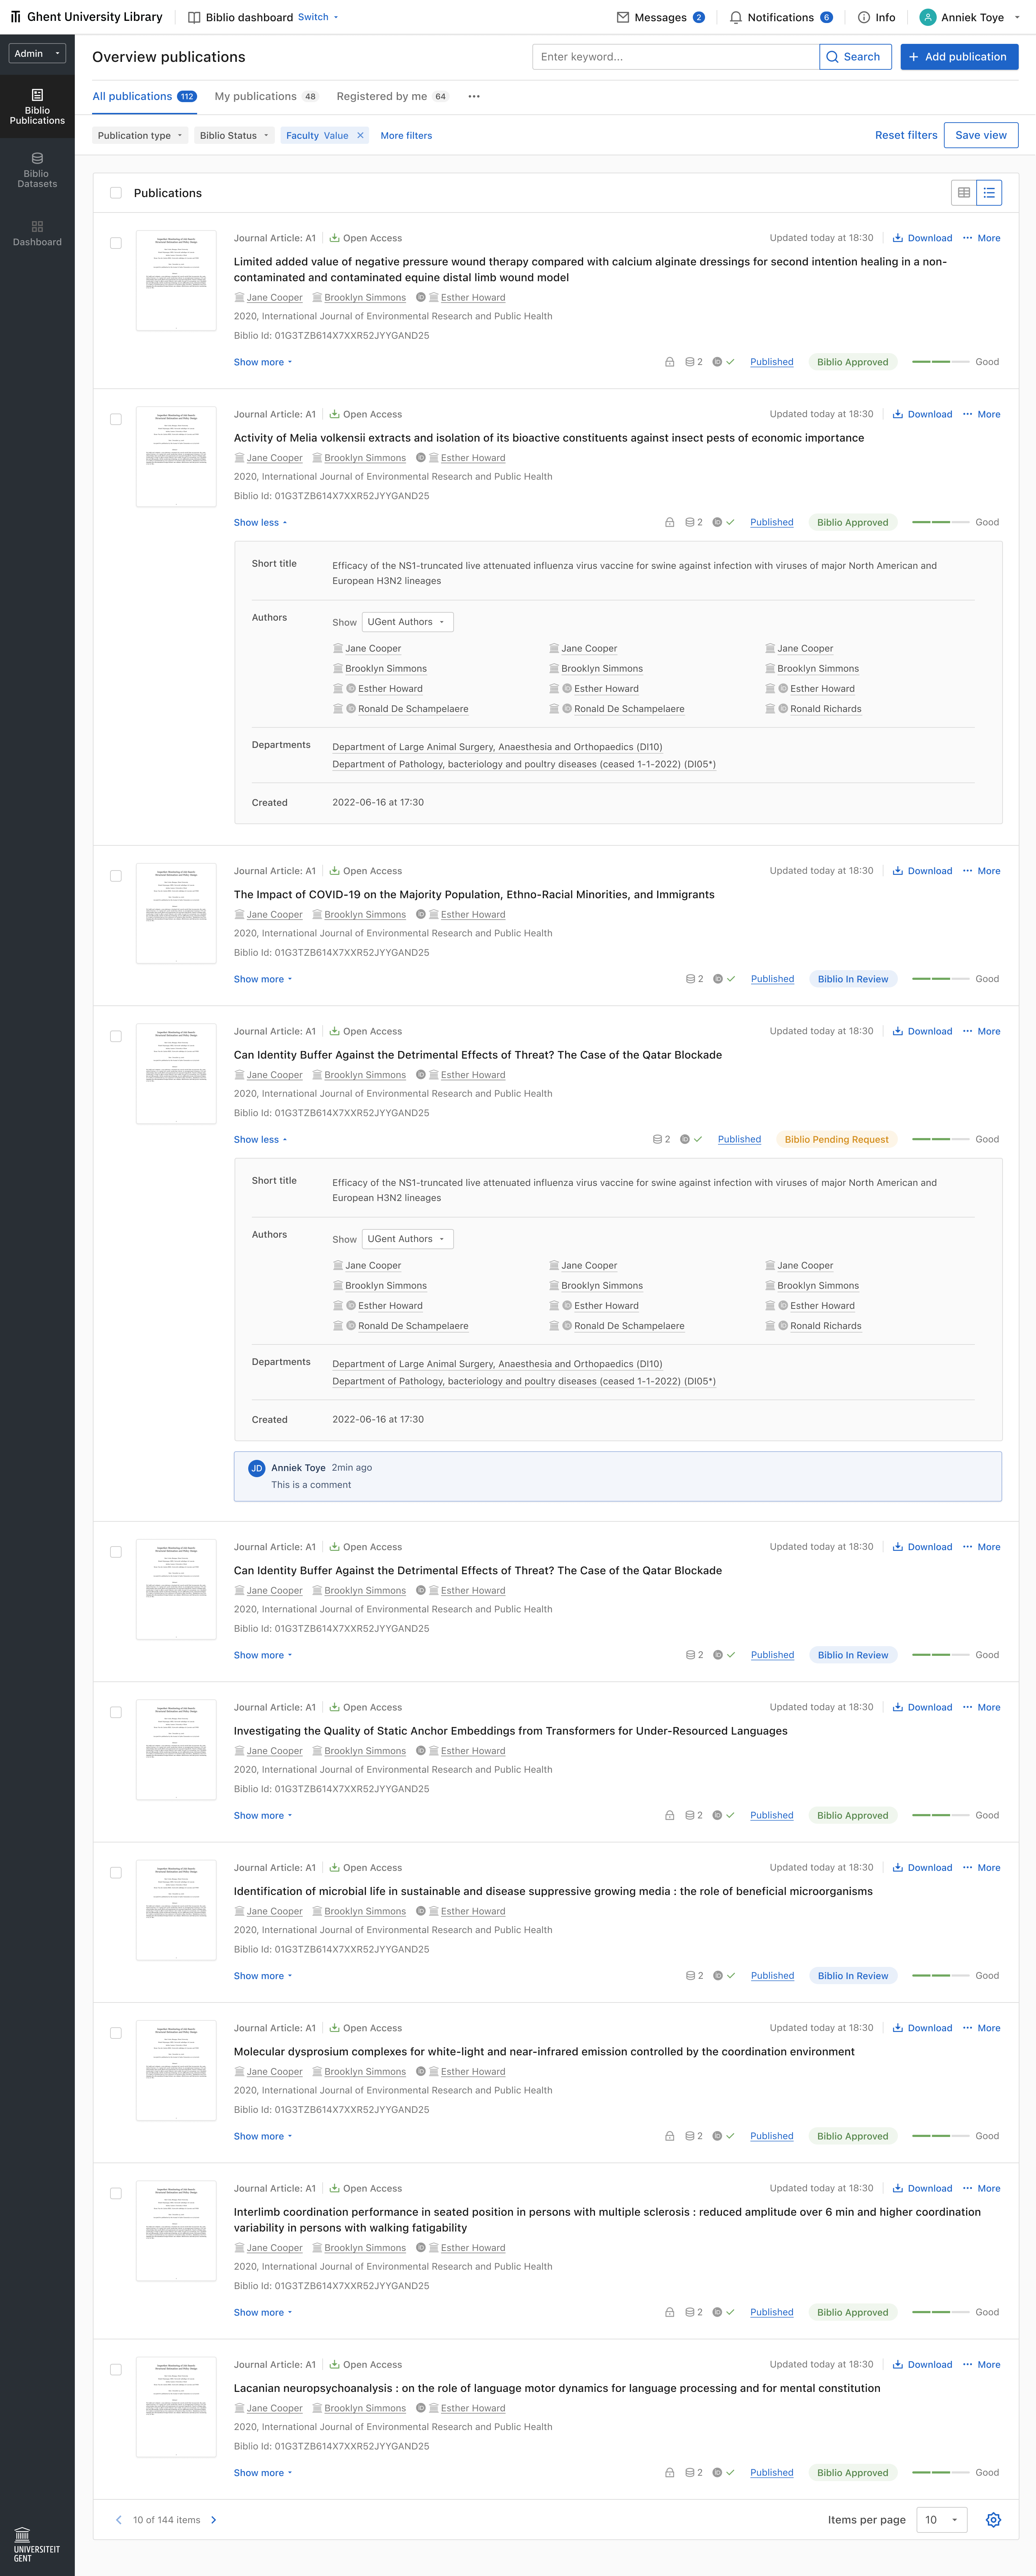Click the Info icon in header
This screenshot has height=2576, width=1036.
pyautogui.click(x=864, y=17)
